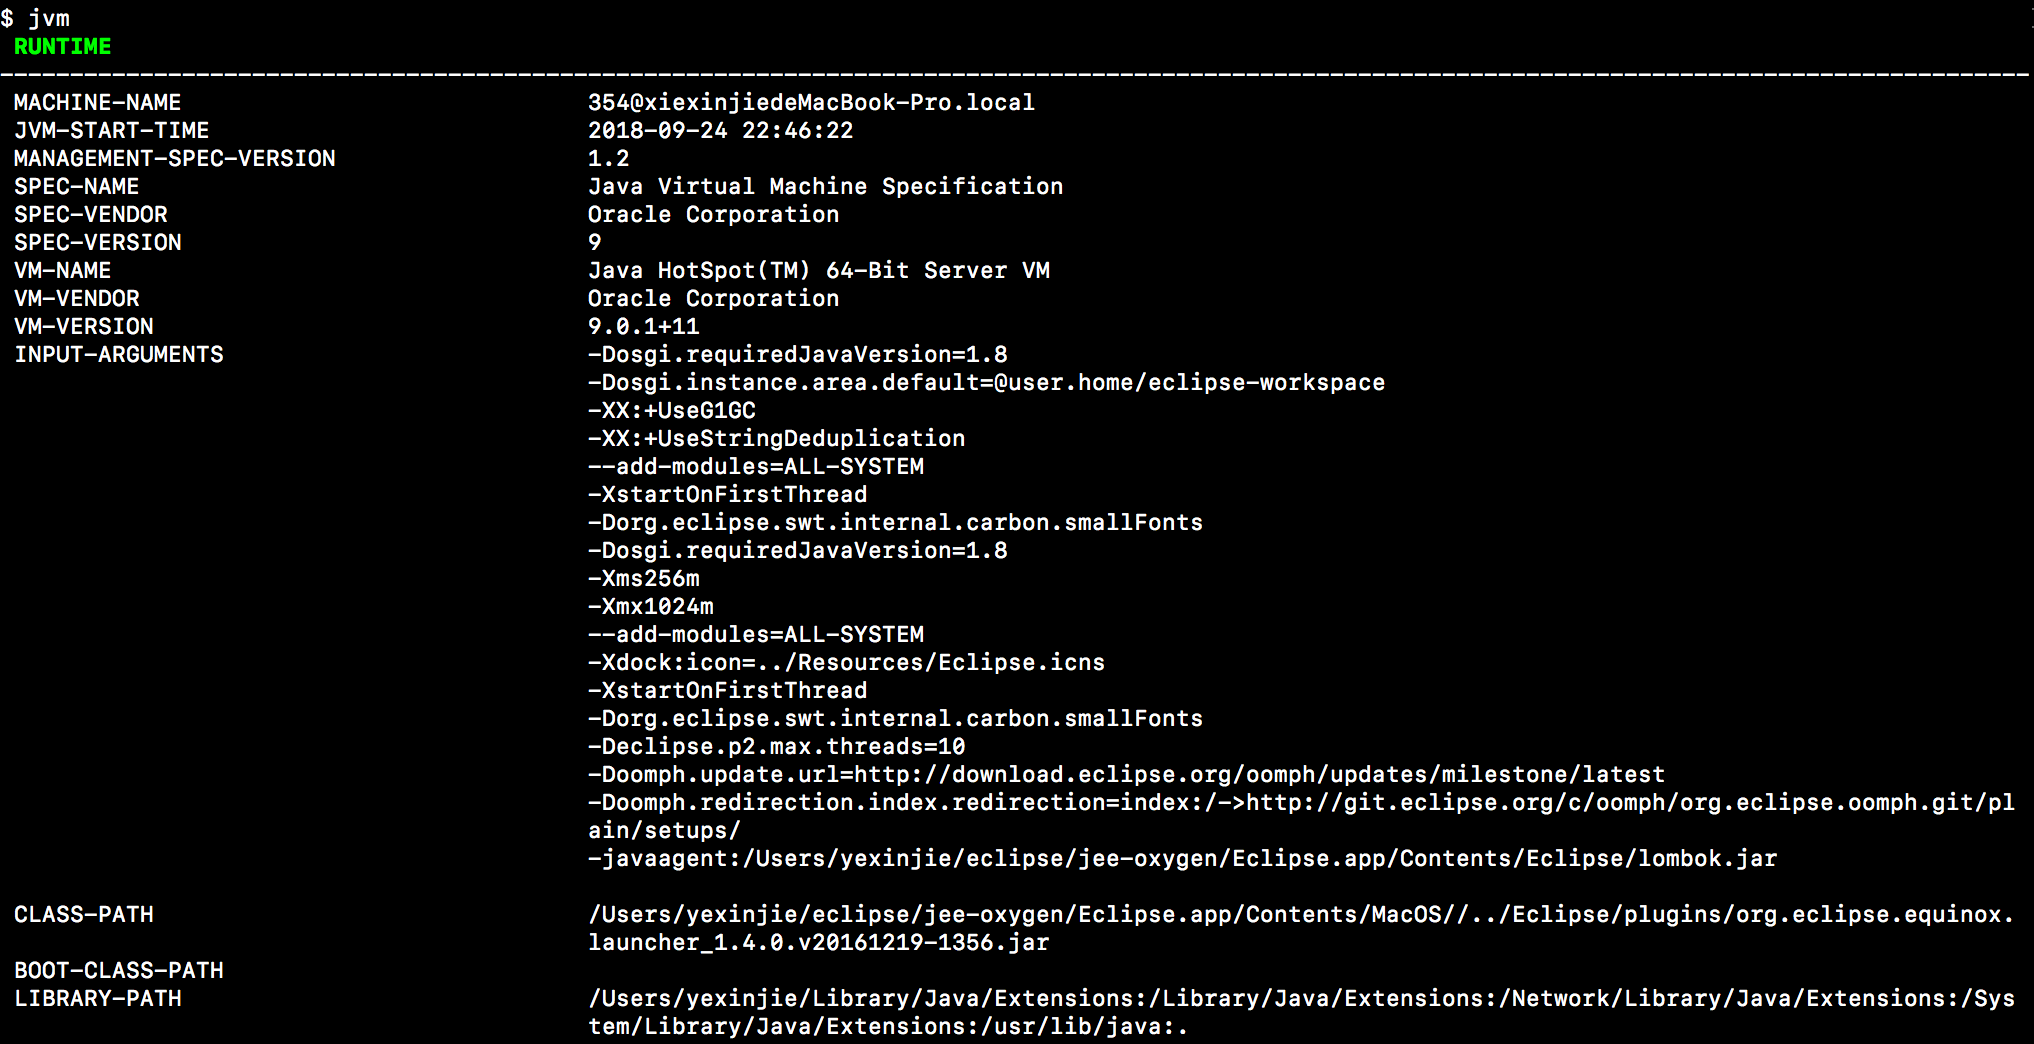
Task: Click the green RUNTIME heading
Action: [62, 46]
